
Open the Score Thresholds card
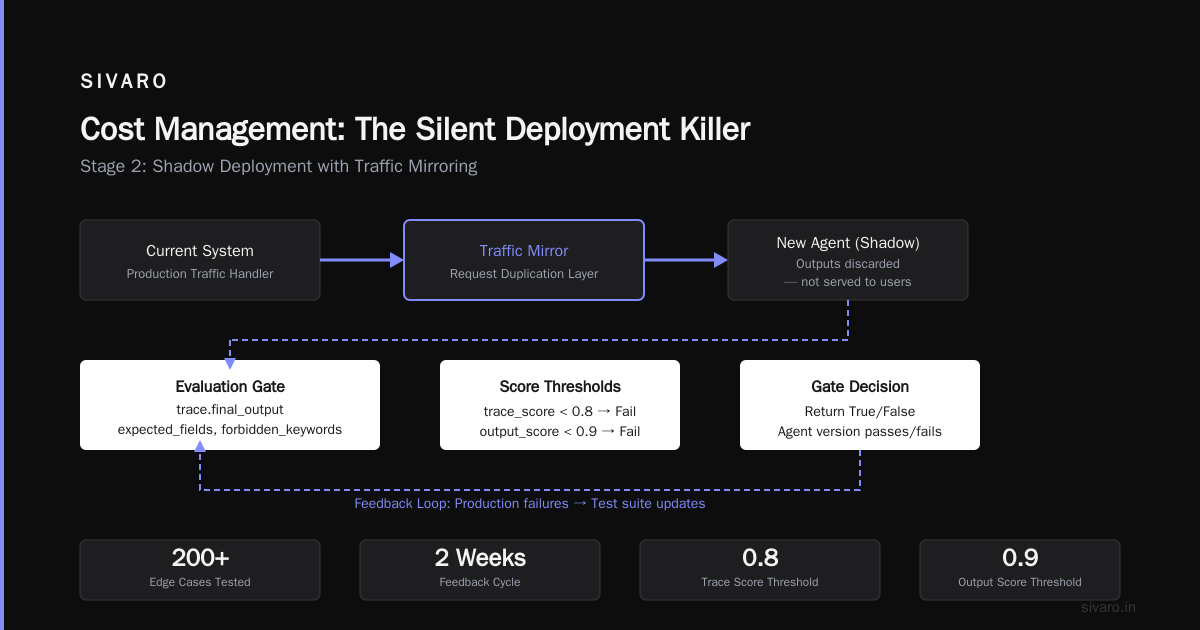560,405
